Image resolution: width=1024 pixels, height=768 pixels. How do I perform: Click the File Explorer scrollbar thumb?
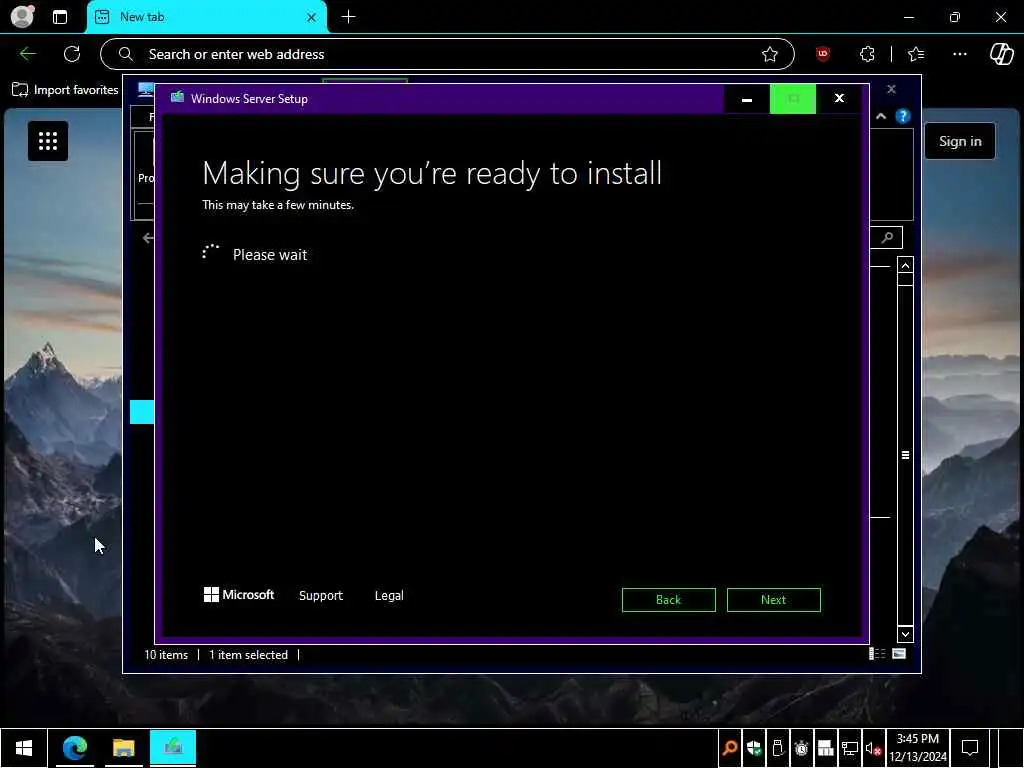coord(905,455)
